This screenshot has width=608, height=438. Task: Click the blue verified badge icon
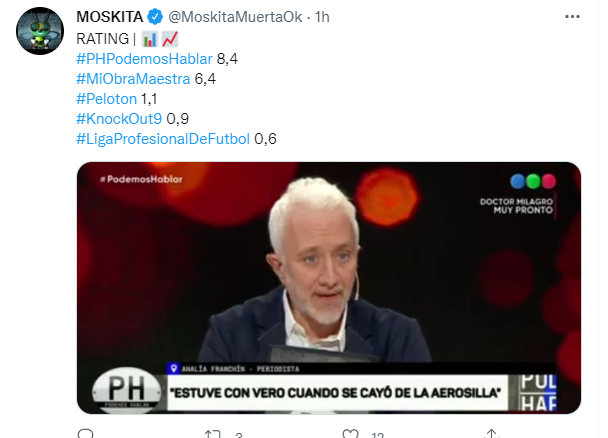[x=155, y=17]
